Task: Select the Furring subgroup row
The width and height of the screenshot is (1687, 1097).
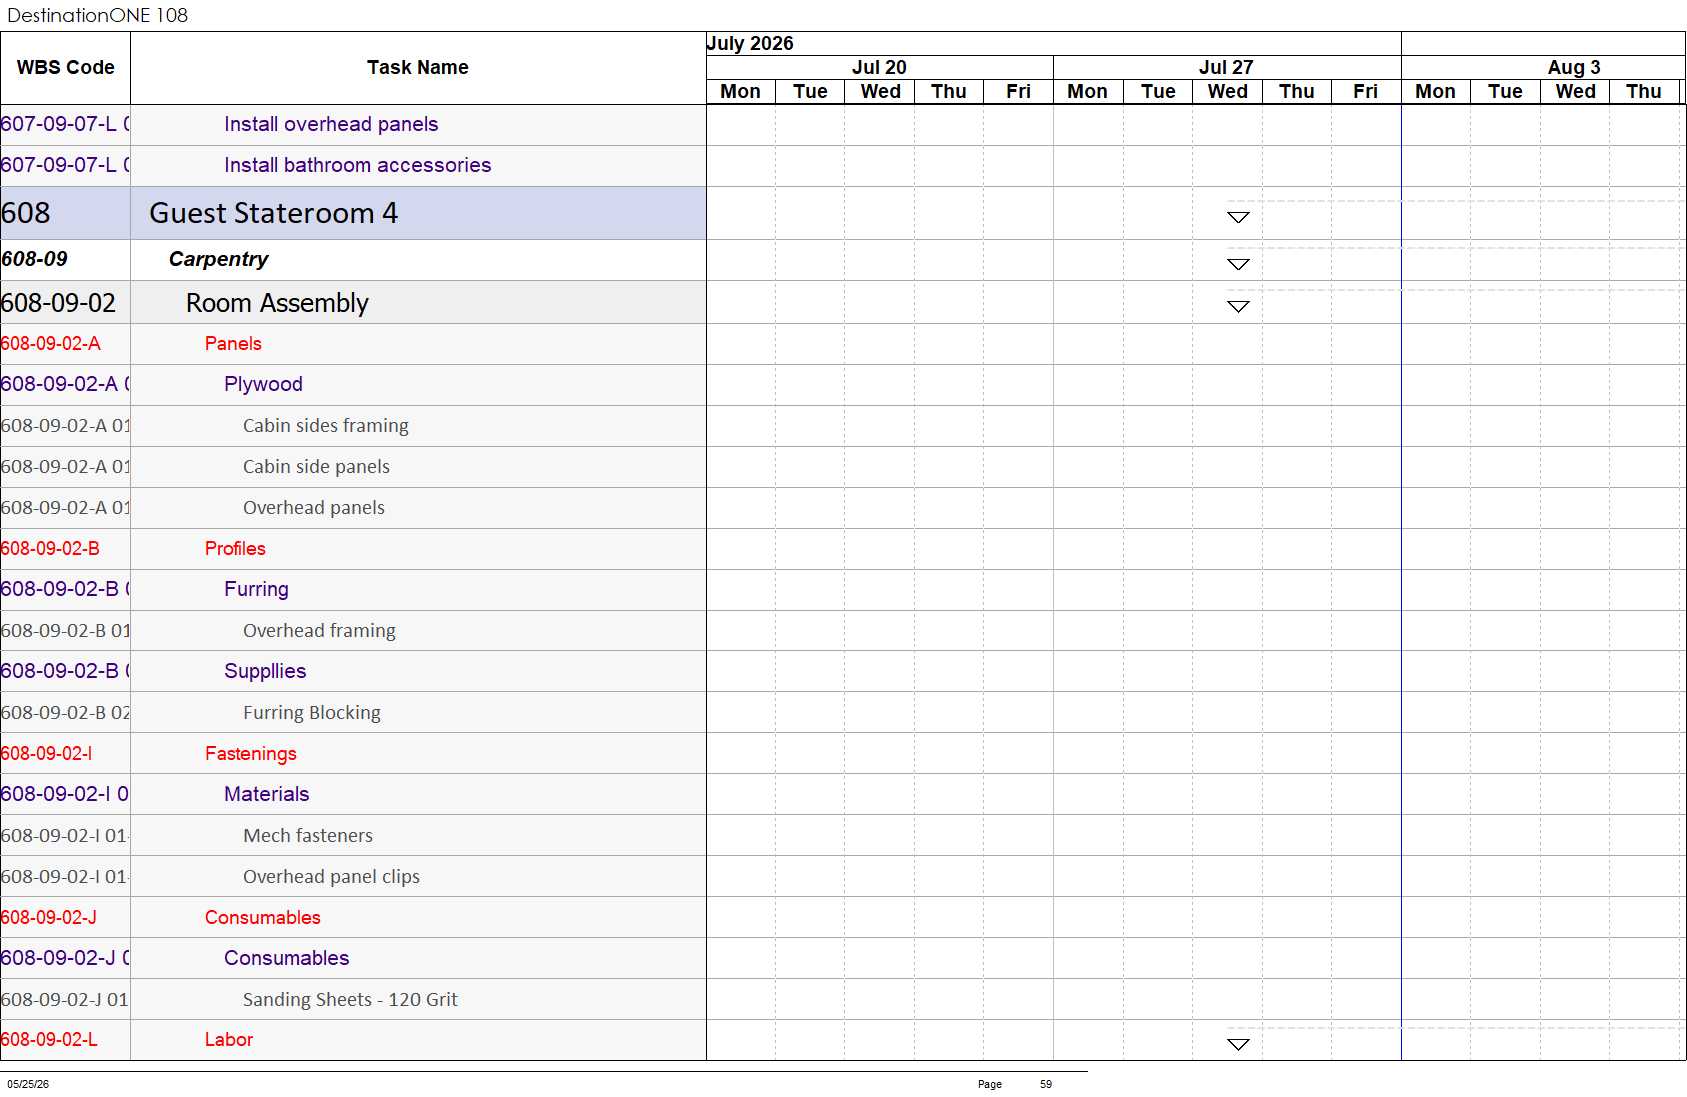Action: pyautogui.click(x=353, y=590)
